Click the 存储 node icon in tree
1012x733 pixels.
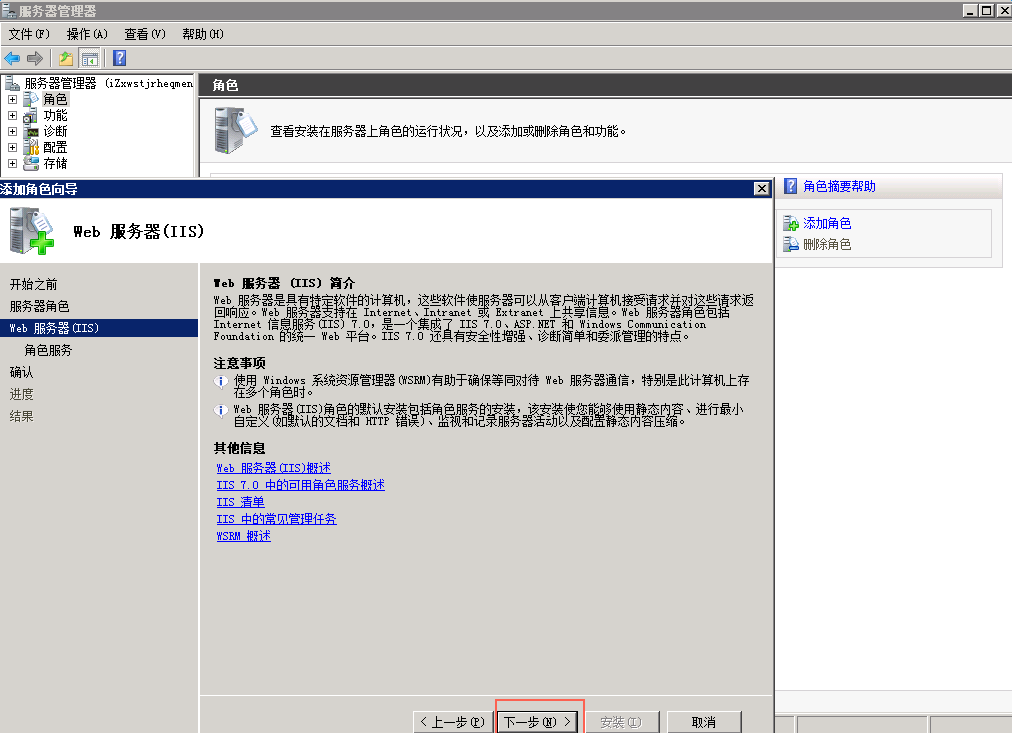pyautogui.click(x=31, y=163)
